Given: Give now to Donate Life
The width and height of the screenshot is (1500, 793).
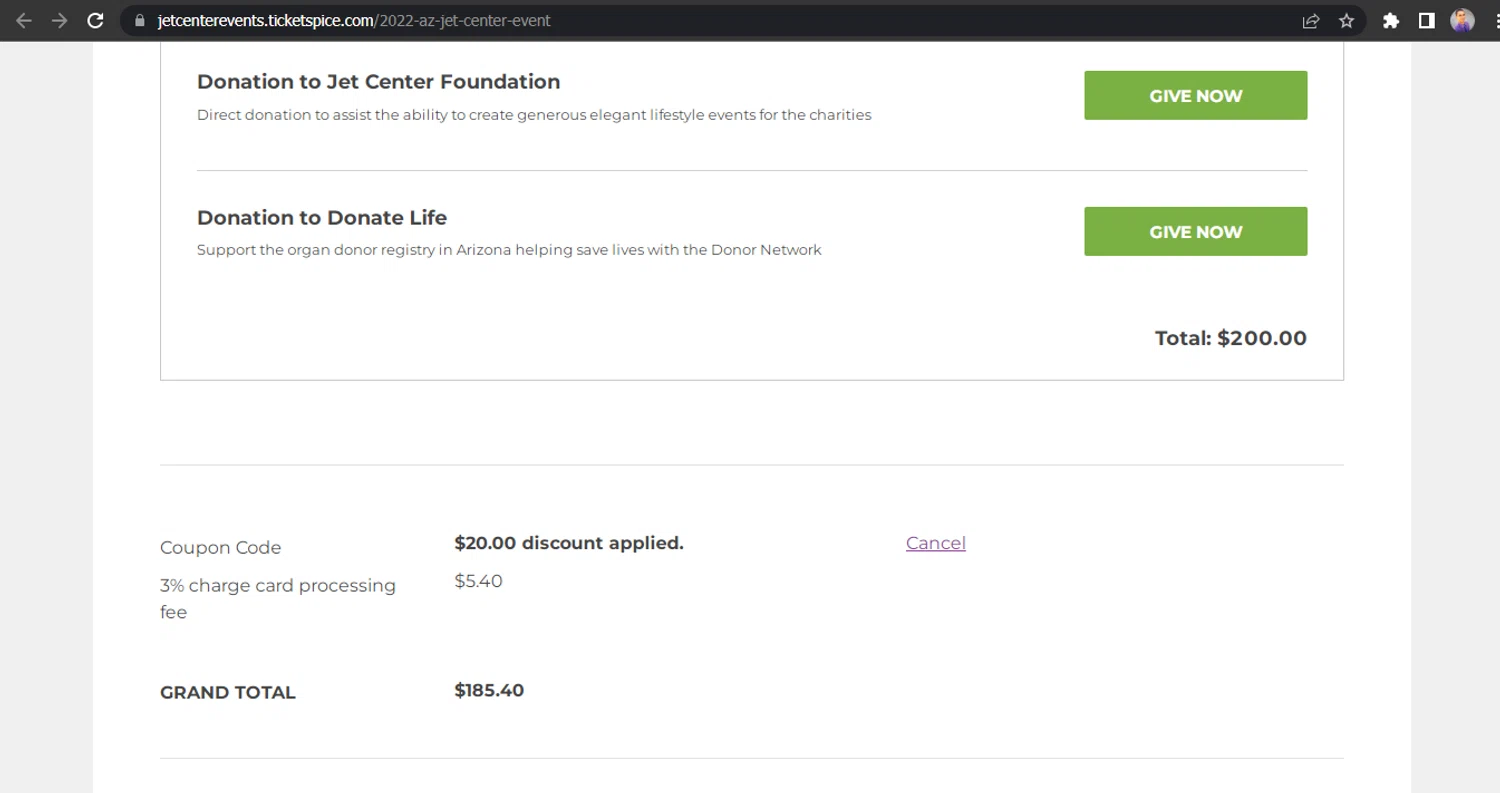Looking at the screenshot, I should click(x=1195, y=231).
